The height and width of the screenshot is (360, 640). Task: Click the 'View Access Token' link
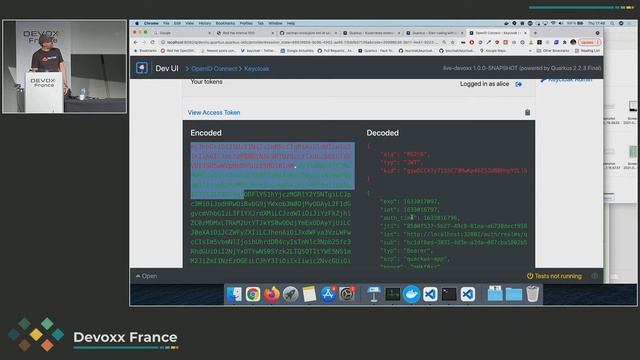(214, 112)
